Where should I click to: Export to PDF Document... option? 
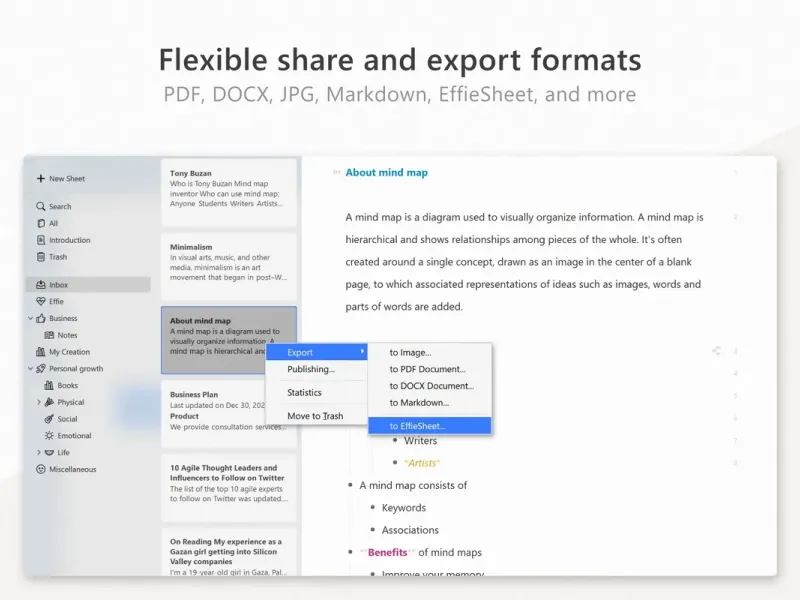click(x=430, y=369)
